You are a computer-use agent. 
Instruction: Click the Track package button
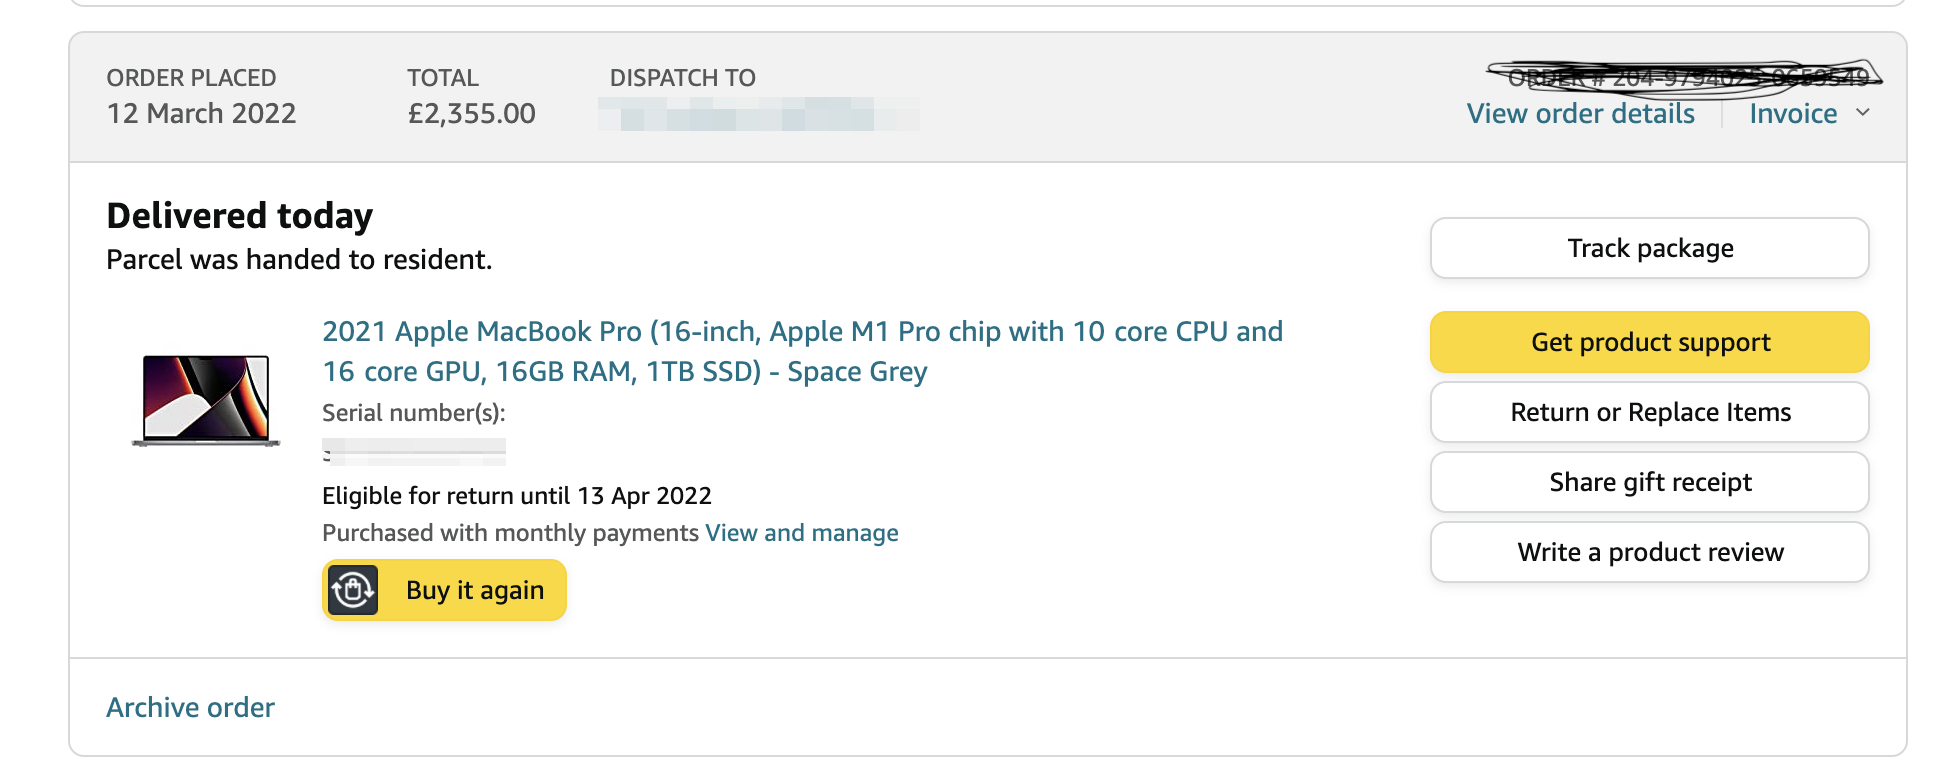[1649, 248]
